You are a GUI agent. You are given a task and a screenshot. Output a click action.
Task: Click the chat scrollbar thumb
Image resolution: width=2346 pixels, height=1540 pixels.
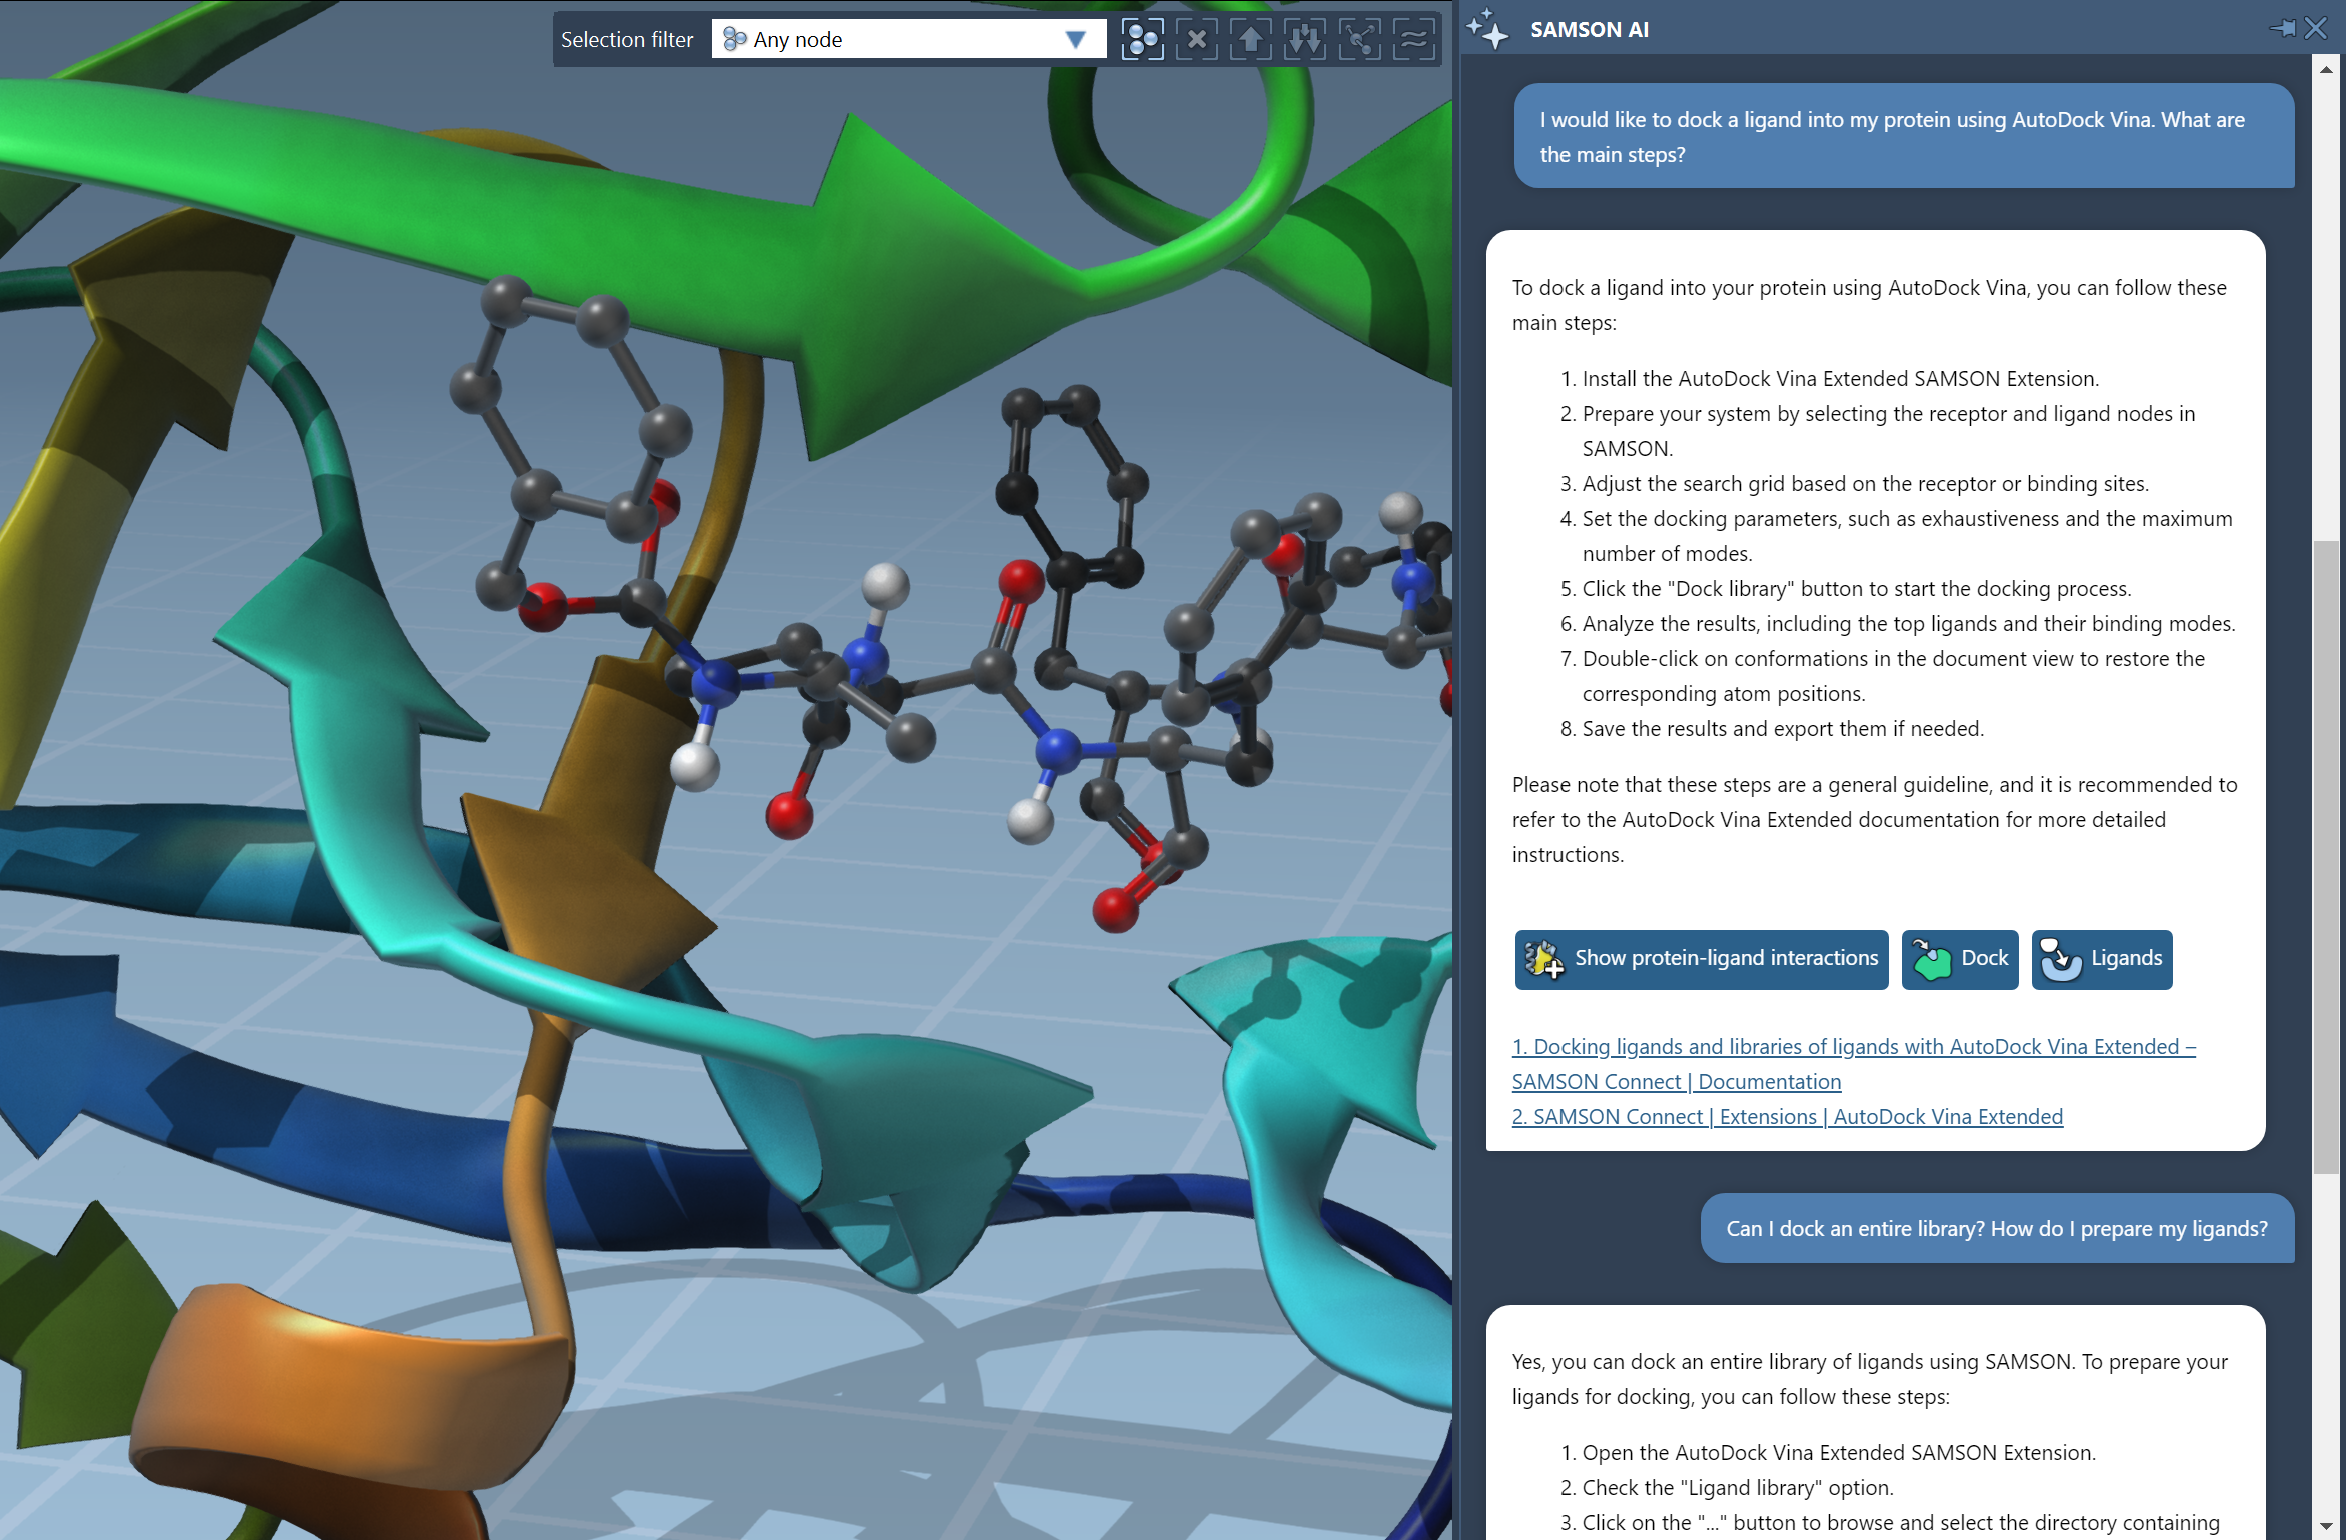click(2325, 857)
